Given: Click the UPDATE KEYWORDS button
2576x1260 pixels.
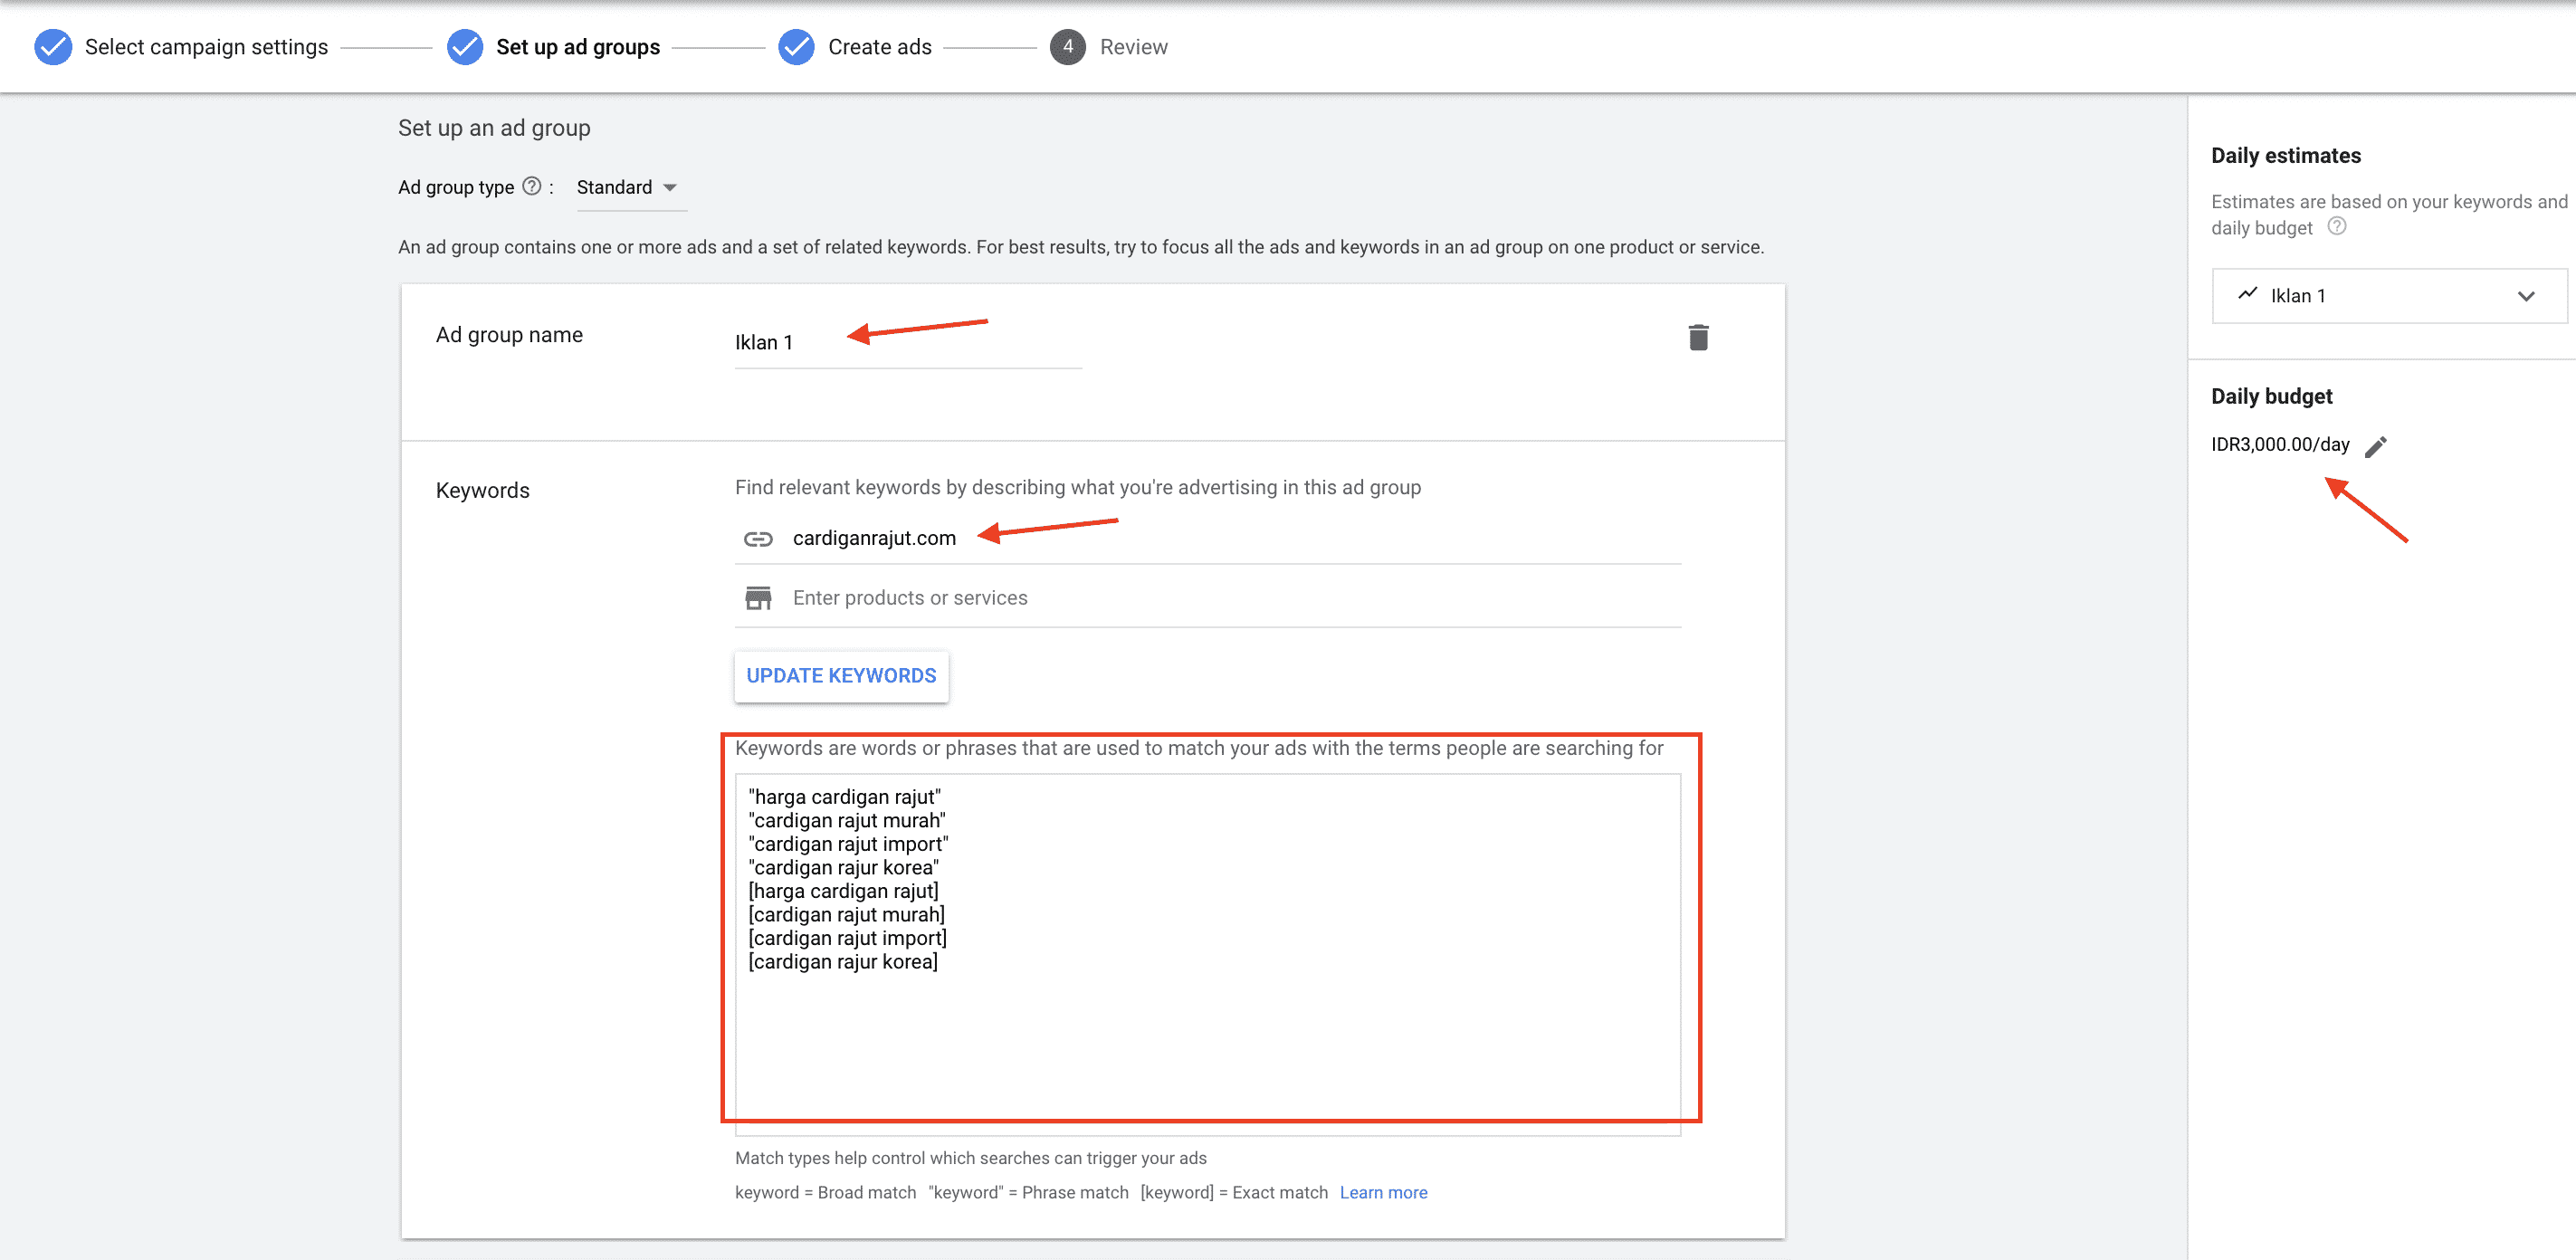Looking at the screenshot, I should coord(839,675).
